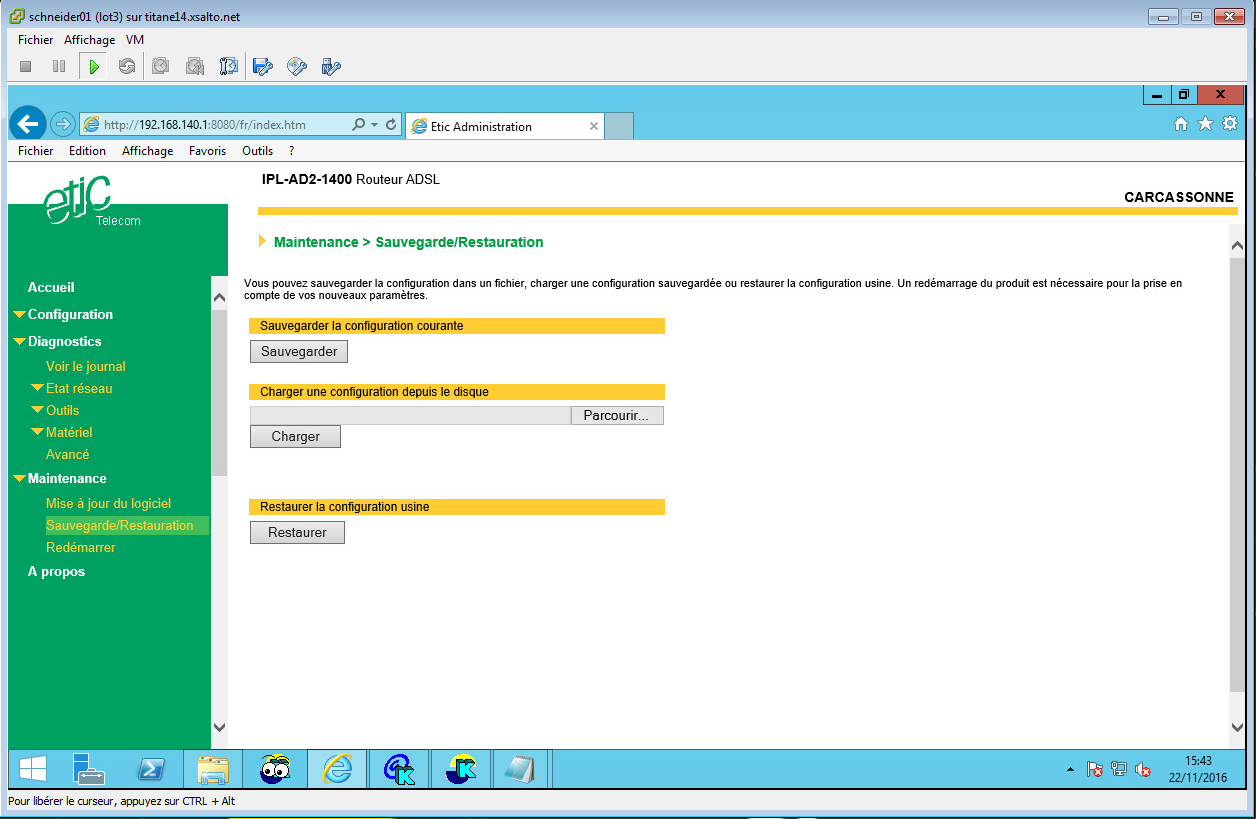Click the floppy drive connect icon

(x=263, y=67)
